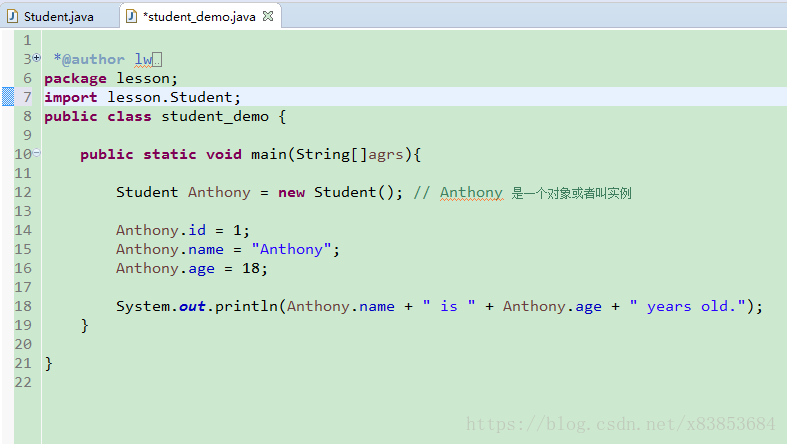
Task: Expand the folded comment at line 3
Action: click(x=37, y=58)
